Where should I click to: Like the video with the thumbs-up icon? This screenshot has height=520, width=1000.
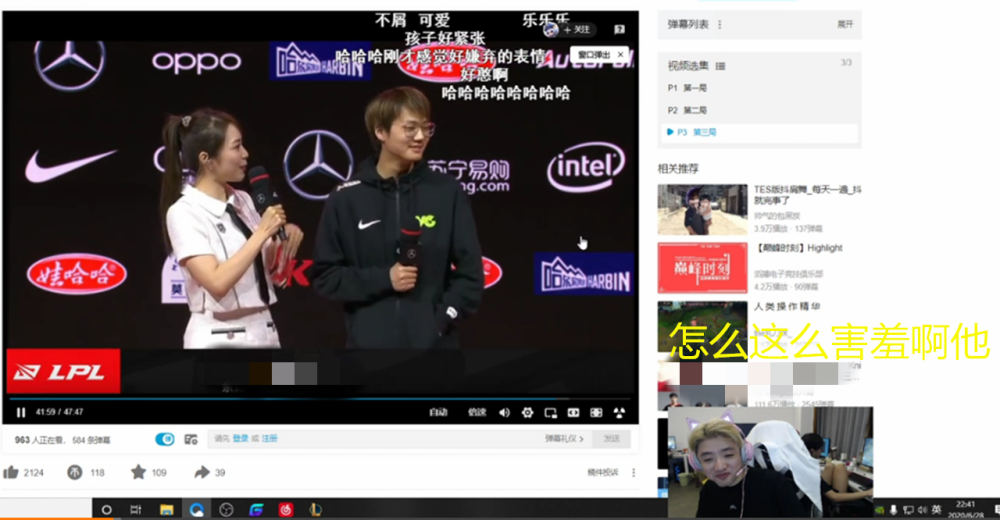coord(11,472)
